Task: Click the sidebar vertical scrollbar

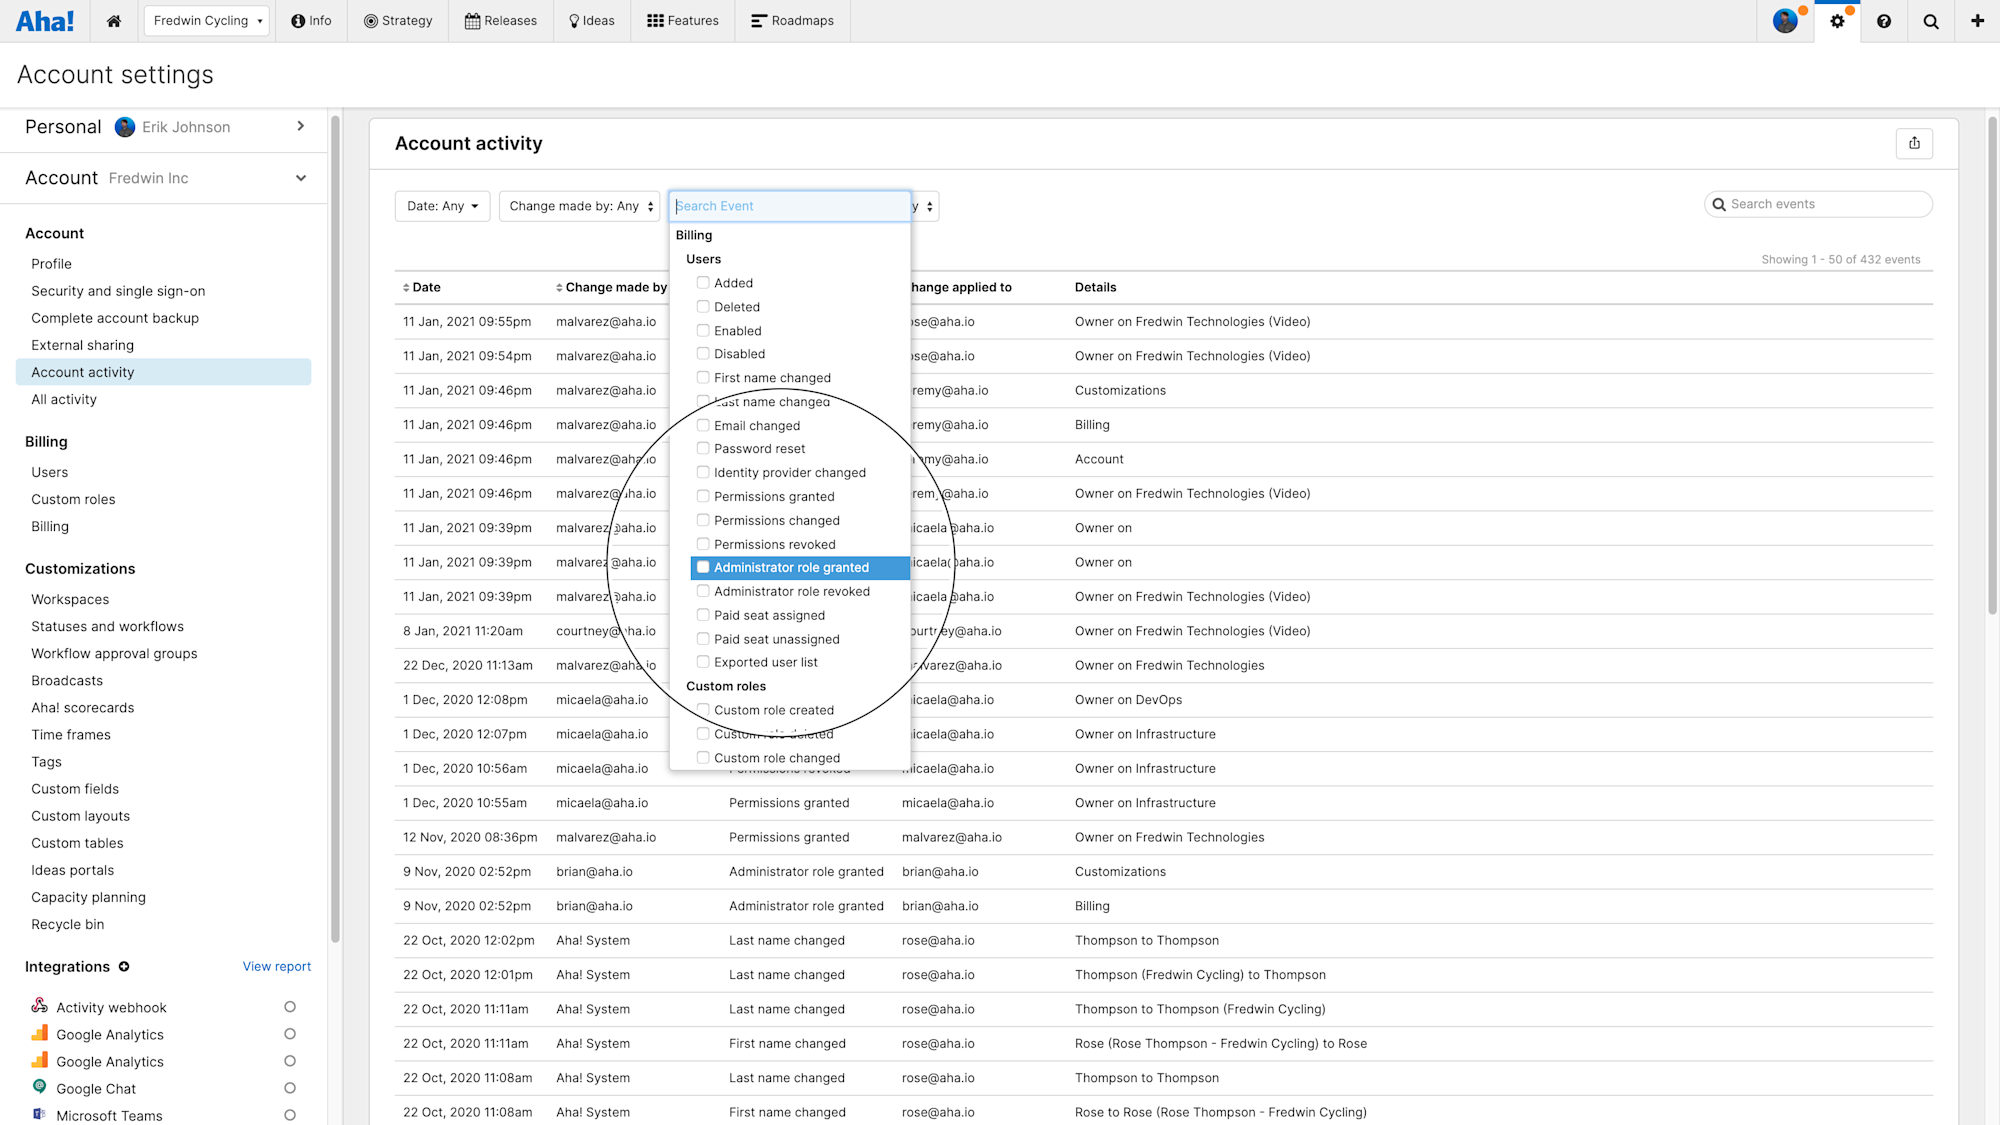Action: 335,528
